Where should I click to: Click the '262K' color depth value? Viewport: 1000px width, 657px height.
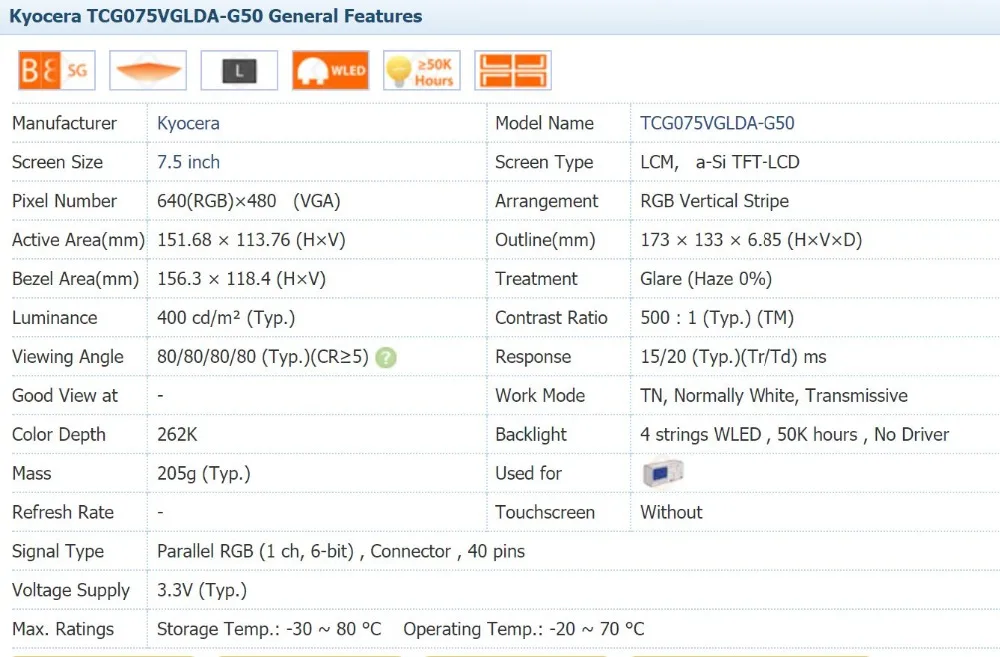click(177, 434)
